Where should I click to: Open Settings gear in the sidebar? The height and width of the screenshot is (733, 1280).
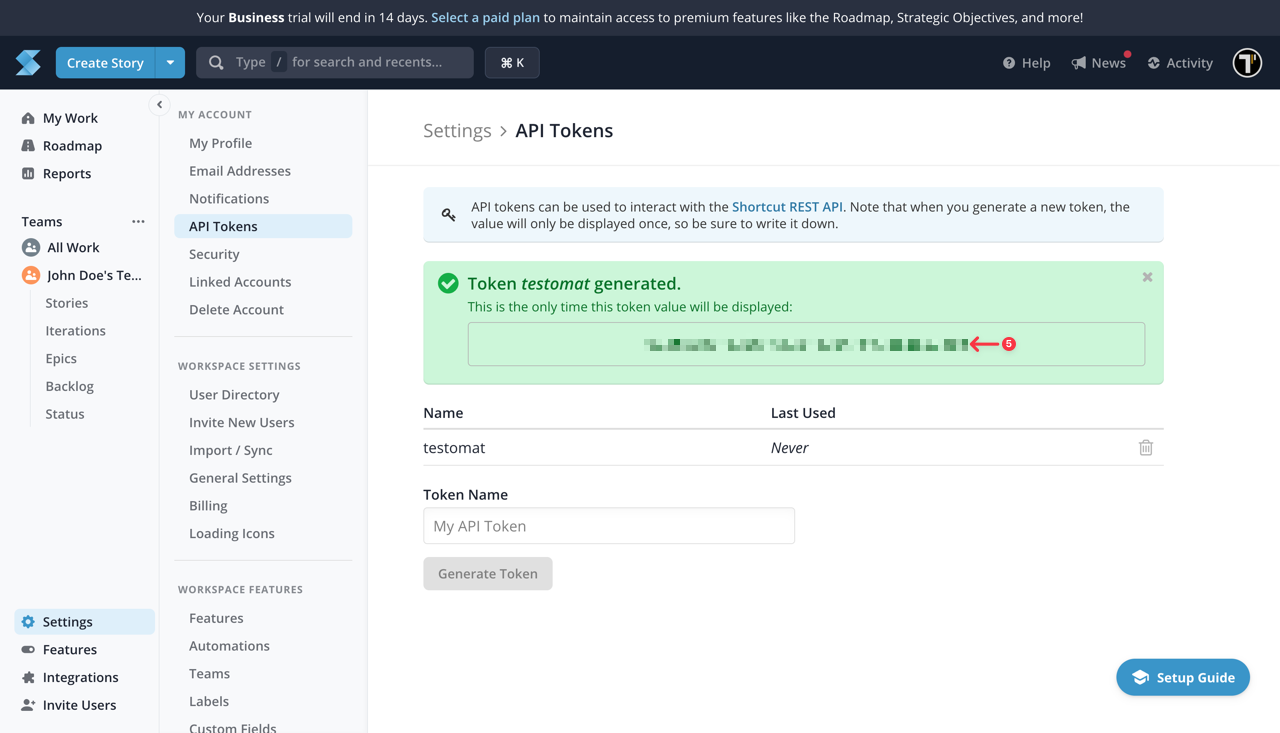click(68, 621)
